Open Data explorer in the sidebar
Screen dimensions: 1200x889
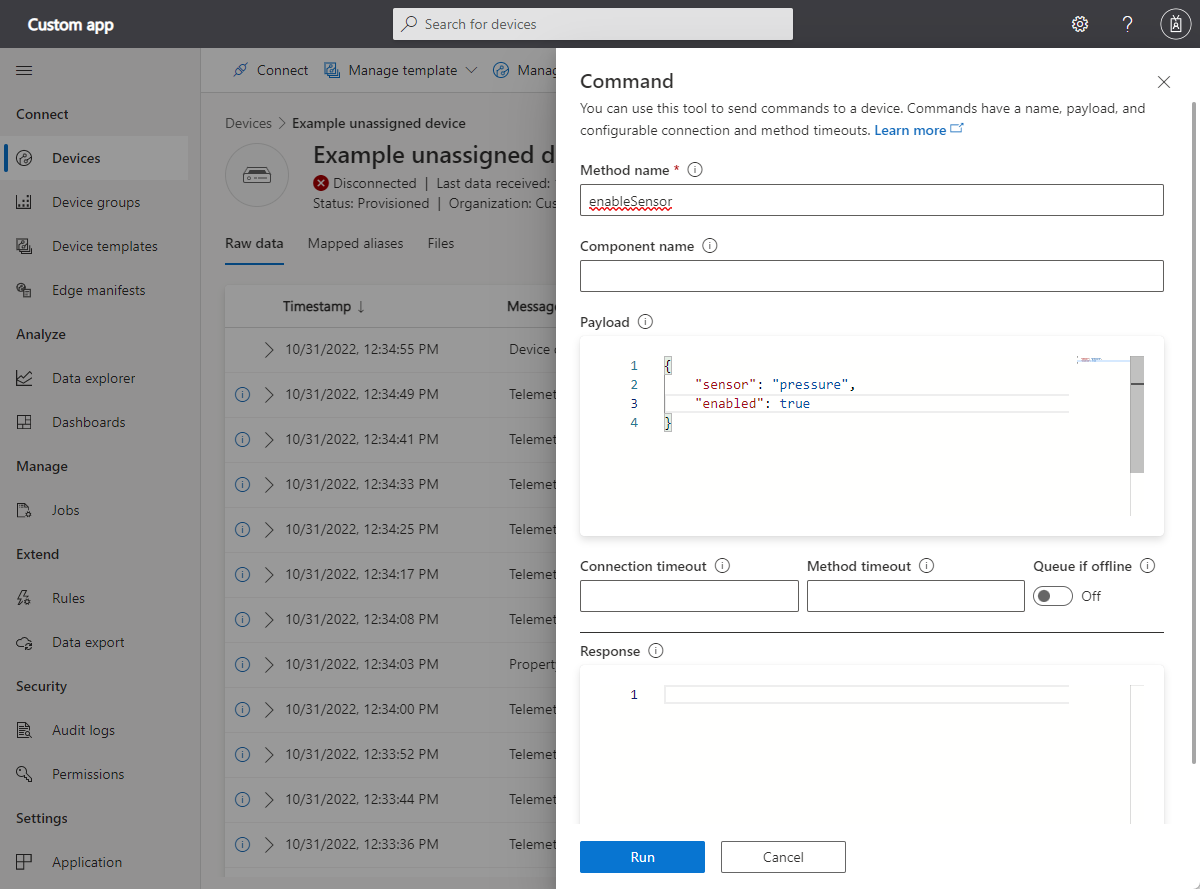(93, 378)
